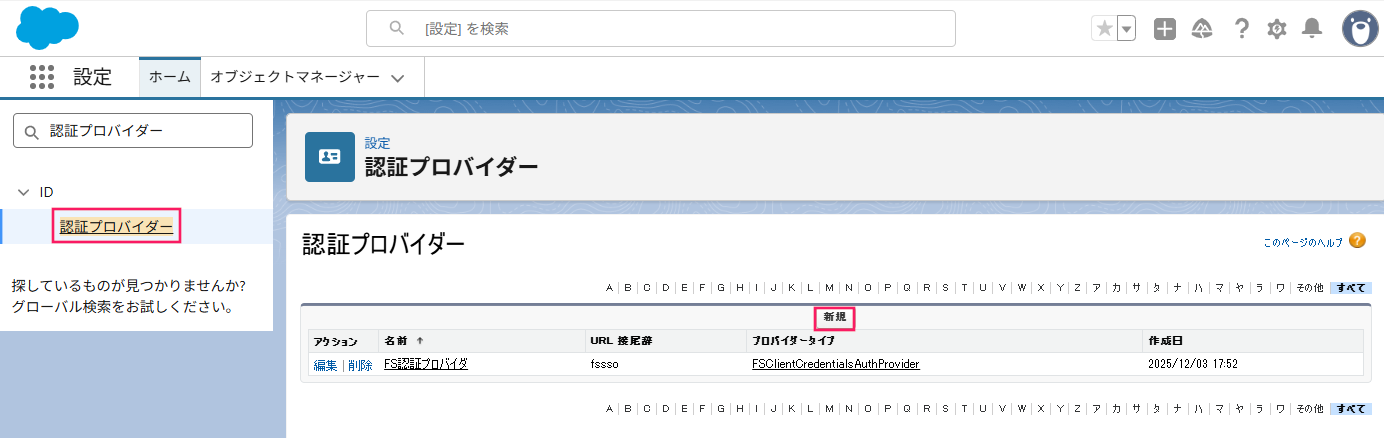Filter by カ in top index
The width and height of the screenshot is (1384, 438).
click(x=1116, y=288)
